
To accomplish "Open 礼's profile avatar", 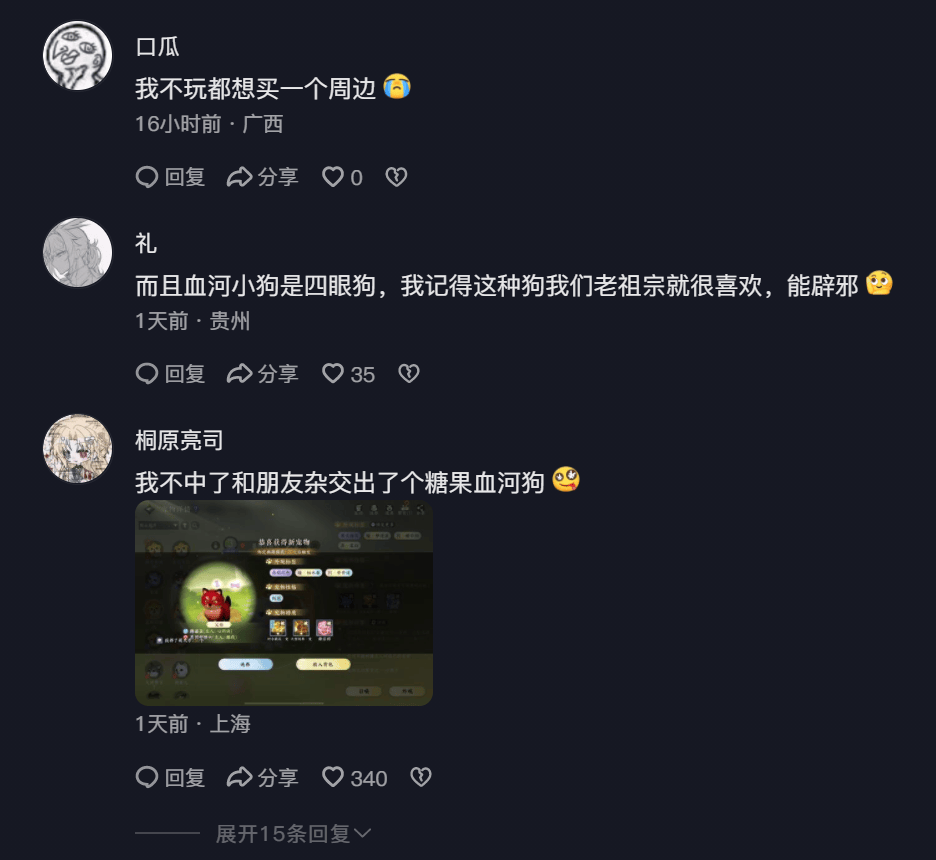I will pyautogui.click(x=78, y=252).
